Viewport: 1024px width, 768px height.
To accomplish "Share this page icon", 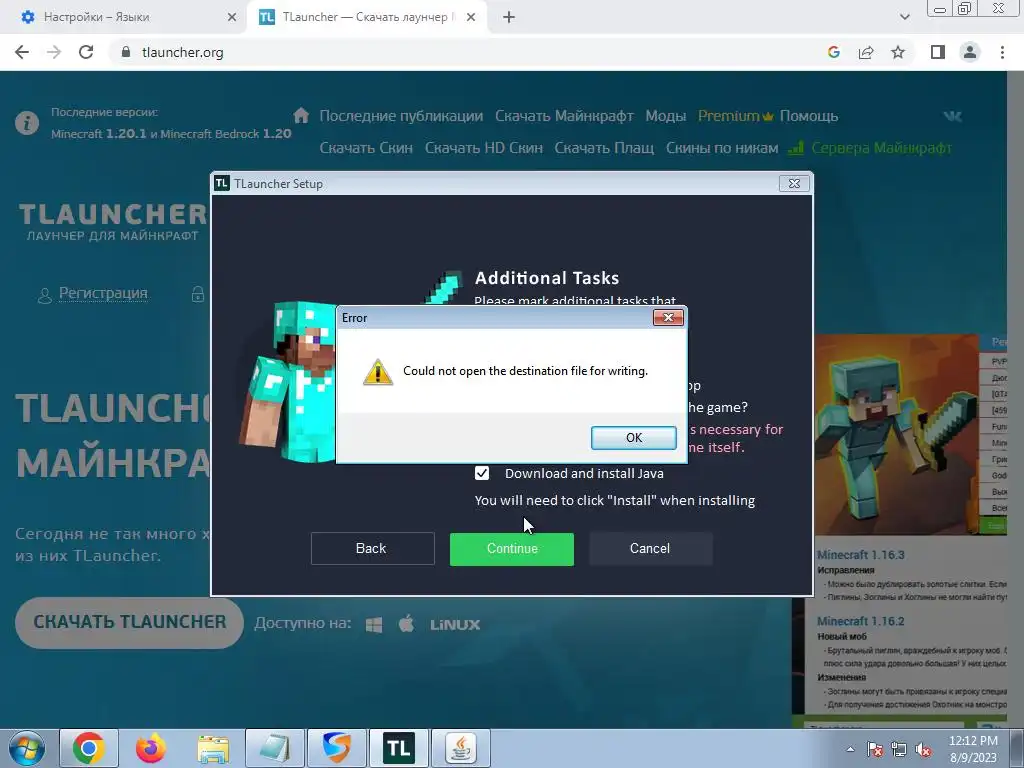I will [x=866, y=52].
